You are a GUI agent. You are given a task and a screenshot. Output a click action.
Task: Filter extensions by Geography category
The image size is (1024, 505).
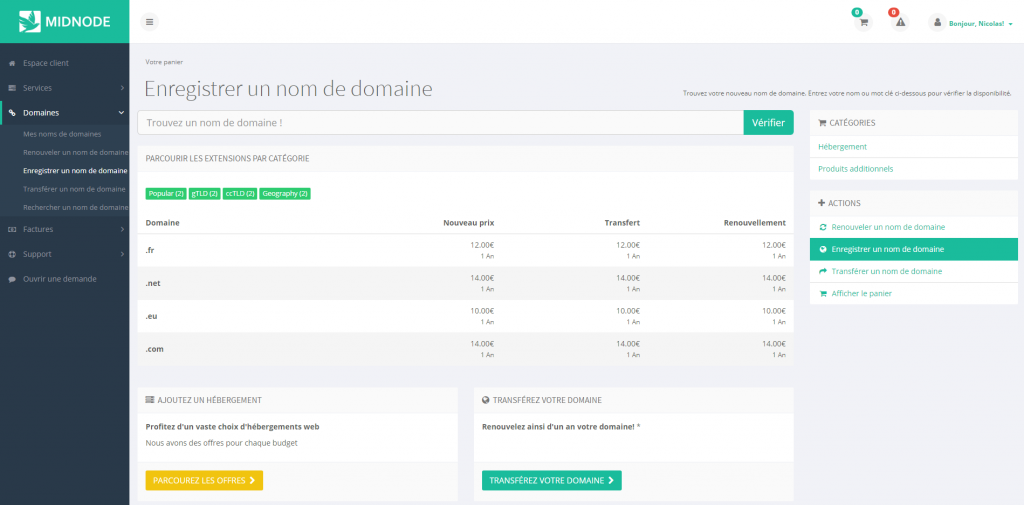click(285, 193)
